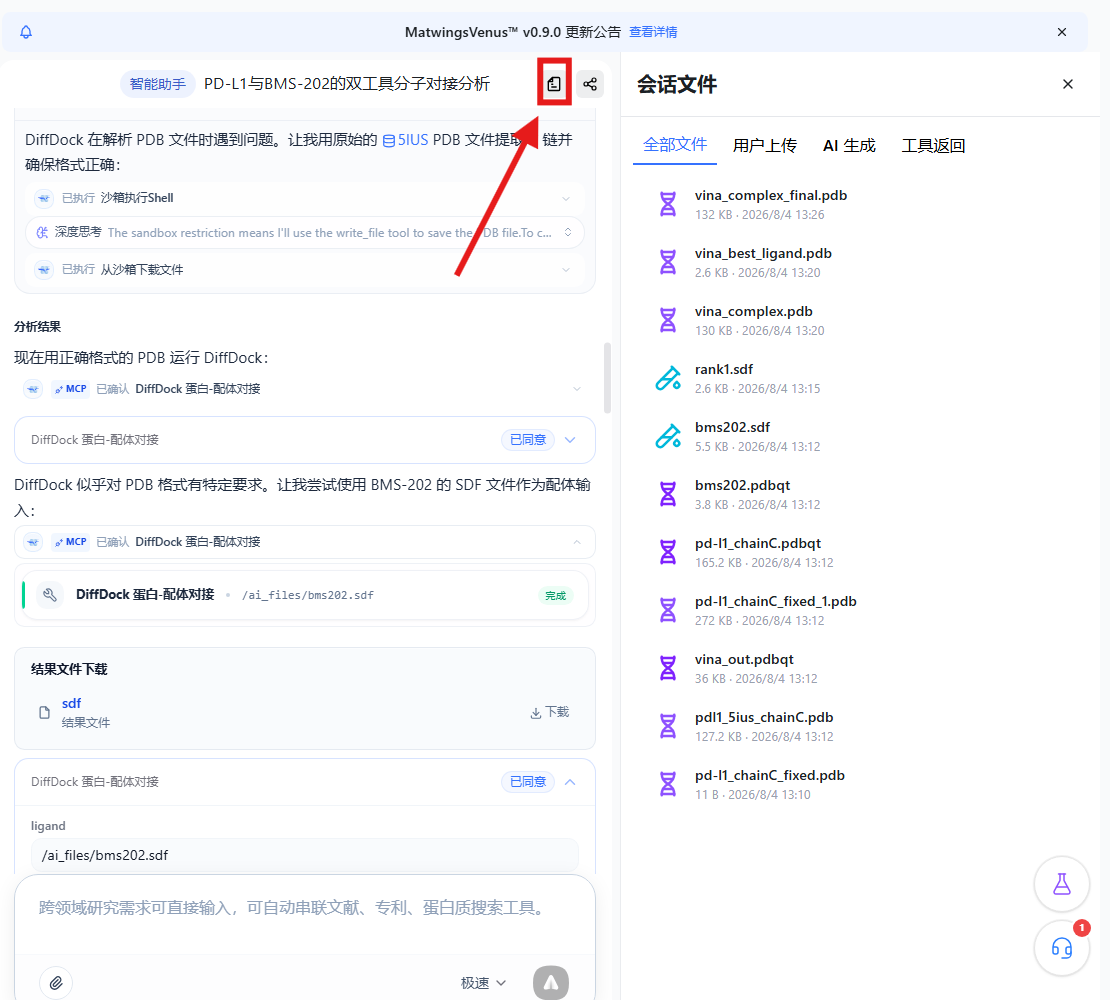Viewport: 1110px width, 1000px height.
Task: Click DNA icon of vina_complex_final.pdb
Action: 668,205
